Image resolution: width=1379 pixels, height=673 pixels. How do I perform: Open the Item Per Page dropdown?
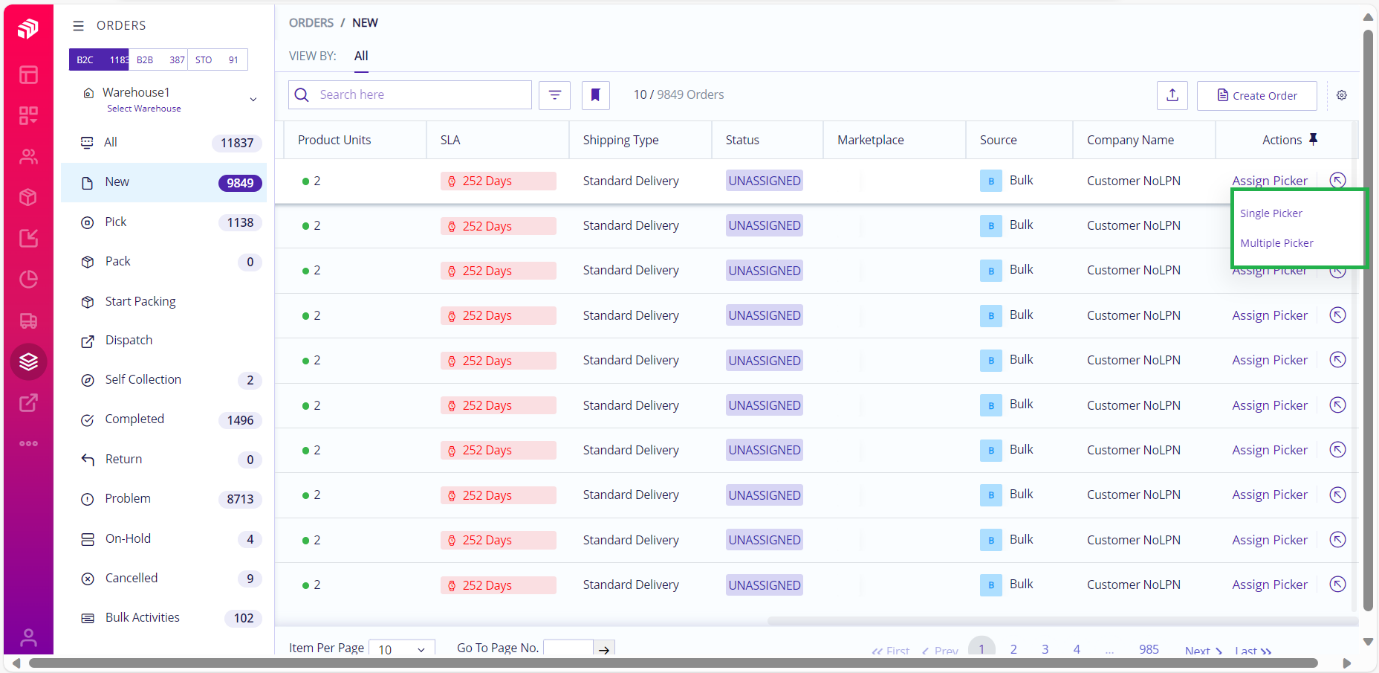coord(402,649)
